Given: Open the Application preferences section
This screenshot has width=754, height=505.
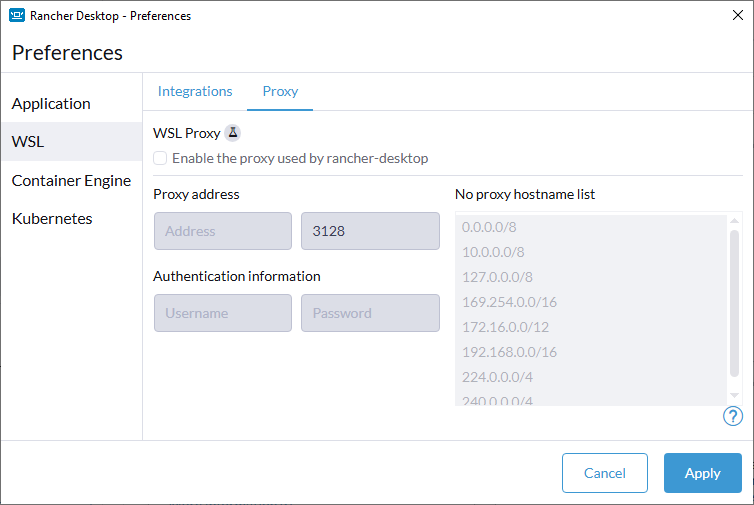Looking at the screenshot, I should tap(51, 104).
